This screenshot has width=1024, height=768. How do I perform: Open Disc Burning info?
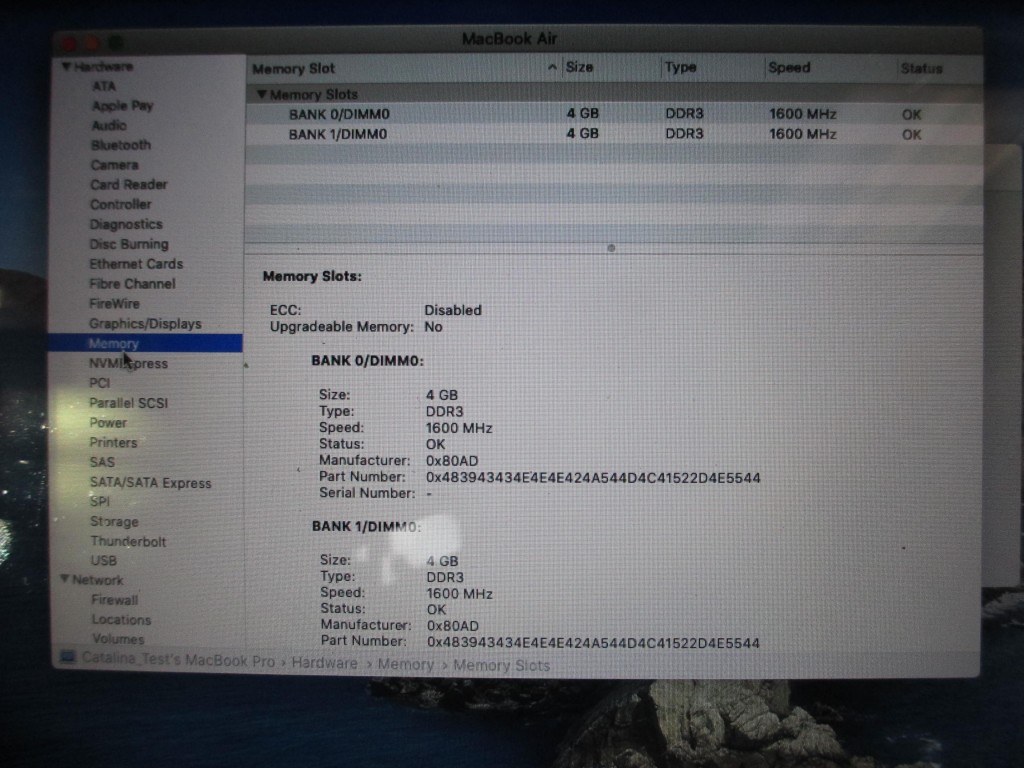(x=129, y=244)
